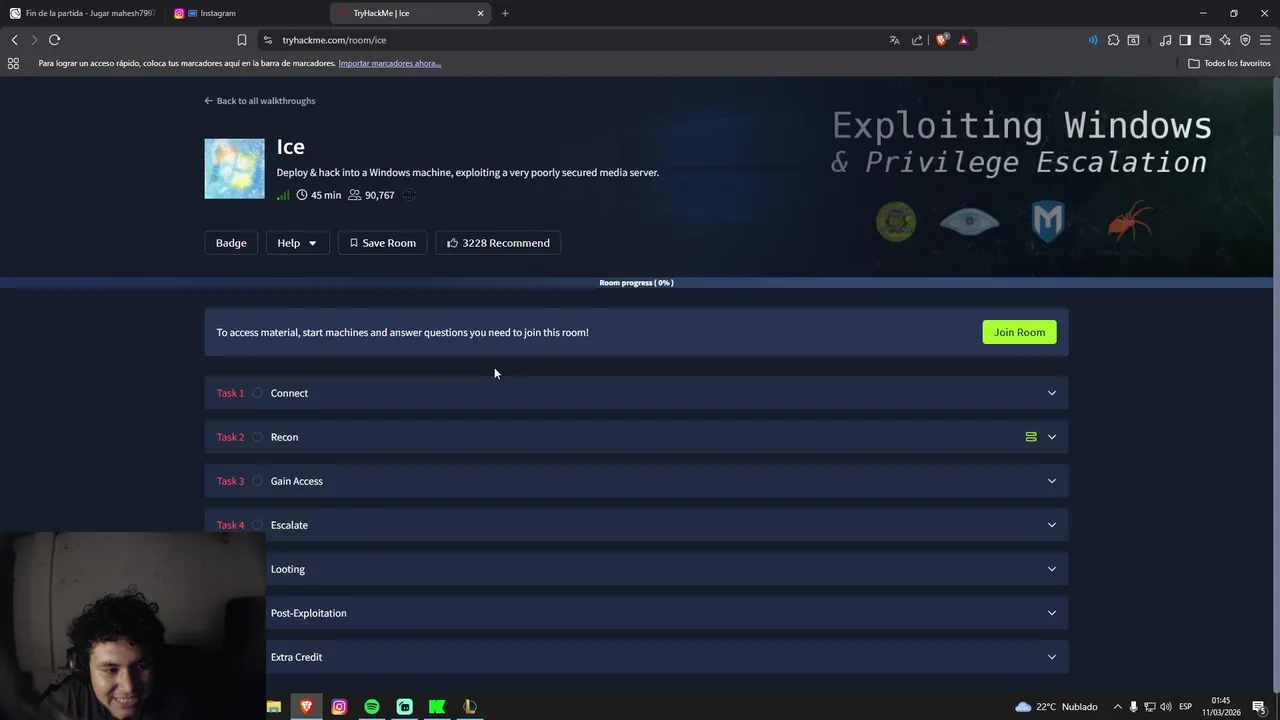Close the TryHackMe | Ice tab
Screen dimensions: 1280x720
[x=480, y=13]
